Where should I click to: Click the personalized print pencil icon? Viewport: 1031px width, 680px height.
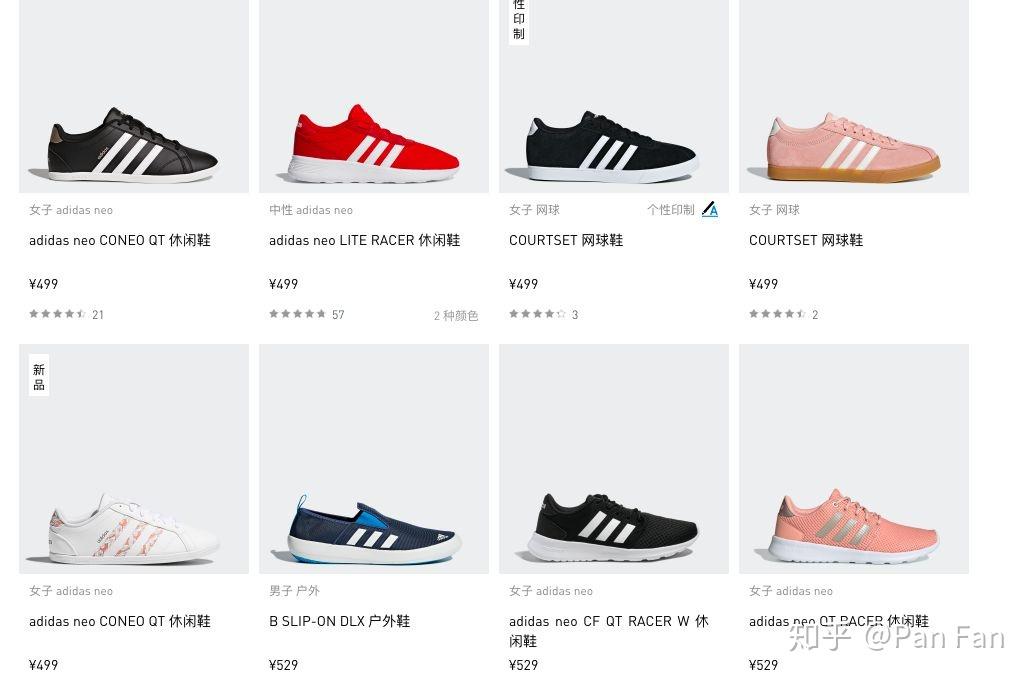point(709,210)
